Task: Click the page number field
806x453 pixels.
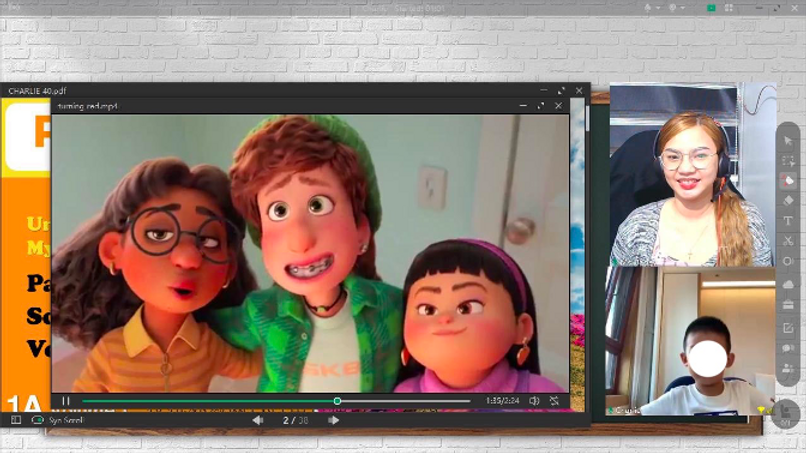Action: 286,421
